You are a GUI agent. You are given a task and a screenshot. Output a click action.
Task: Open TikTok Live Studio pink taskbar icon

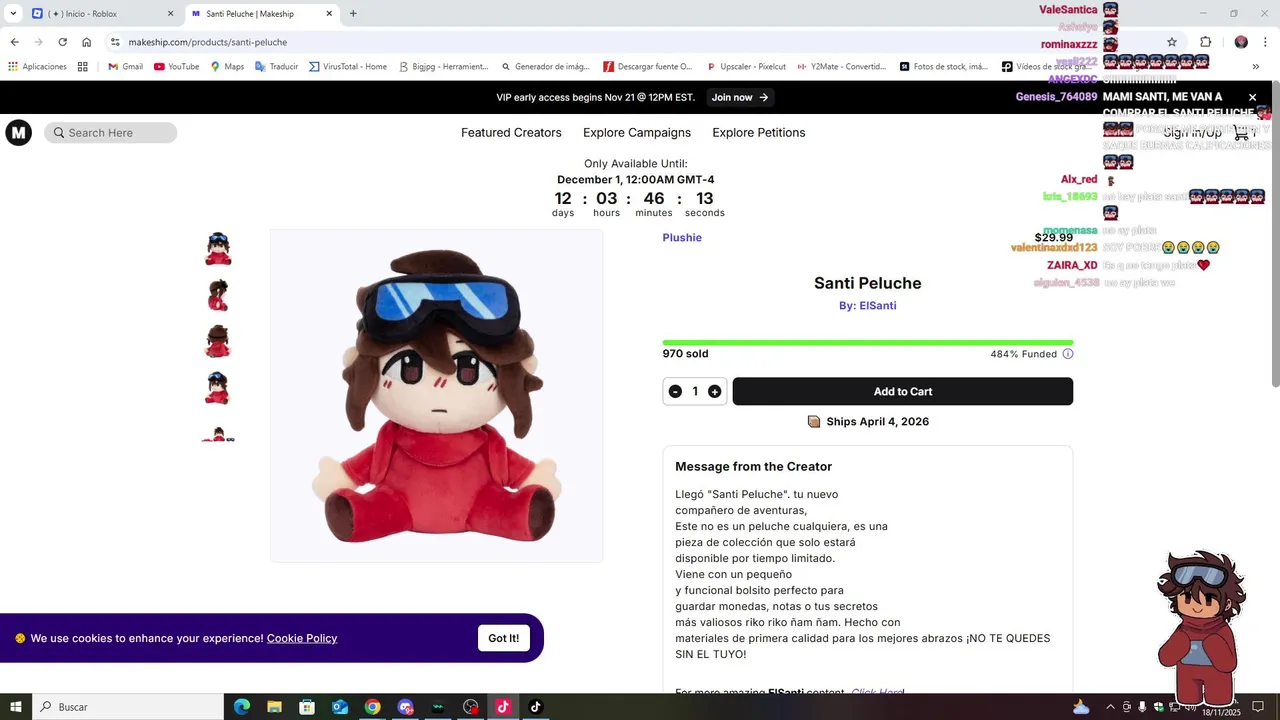(503, 707)
